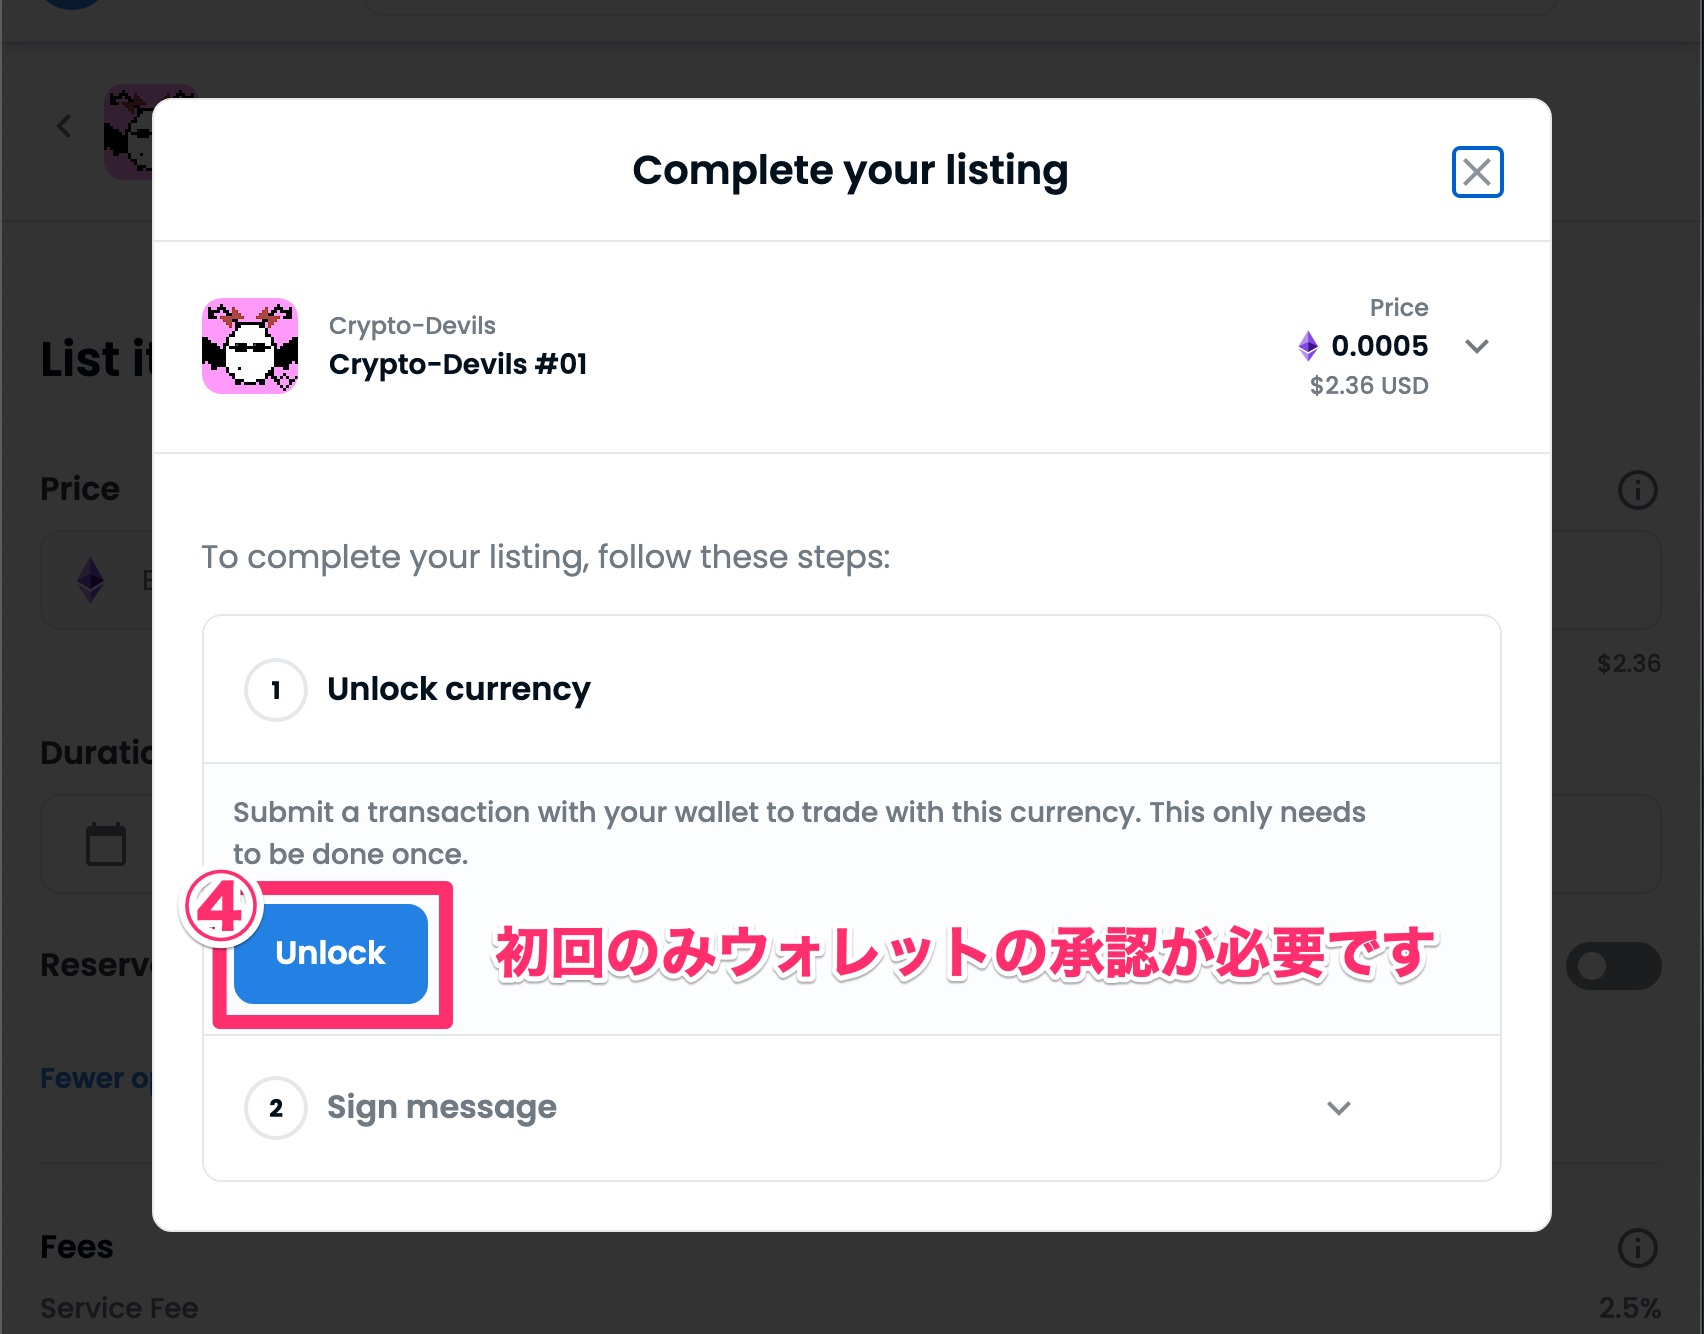This screenshot has width=1704, height=1334.
Task: Click the blue Unlock button
Action: click(x=331, y=953)
